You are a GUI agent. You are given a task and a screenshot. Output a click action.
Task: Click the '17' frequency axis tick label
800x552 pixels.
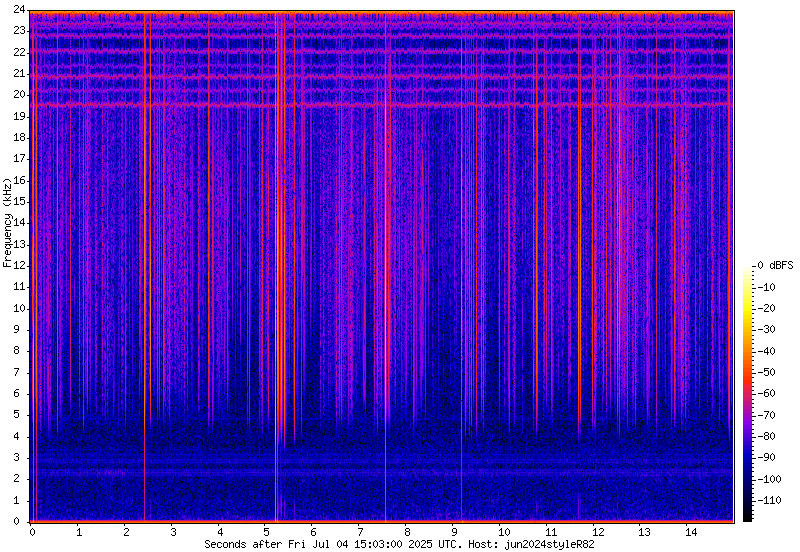tap(19, 159)
